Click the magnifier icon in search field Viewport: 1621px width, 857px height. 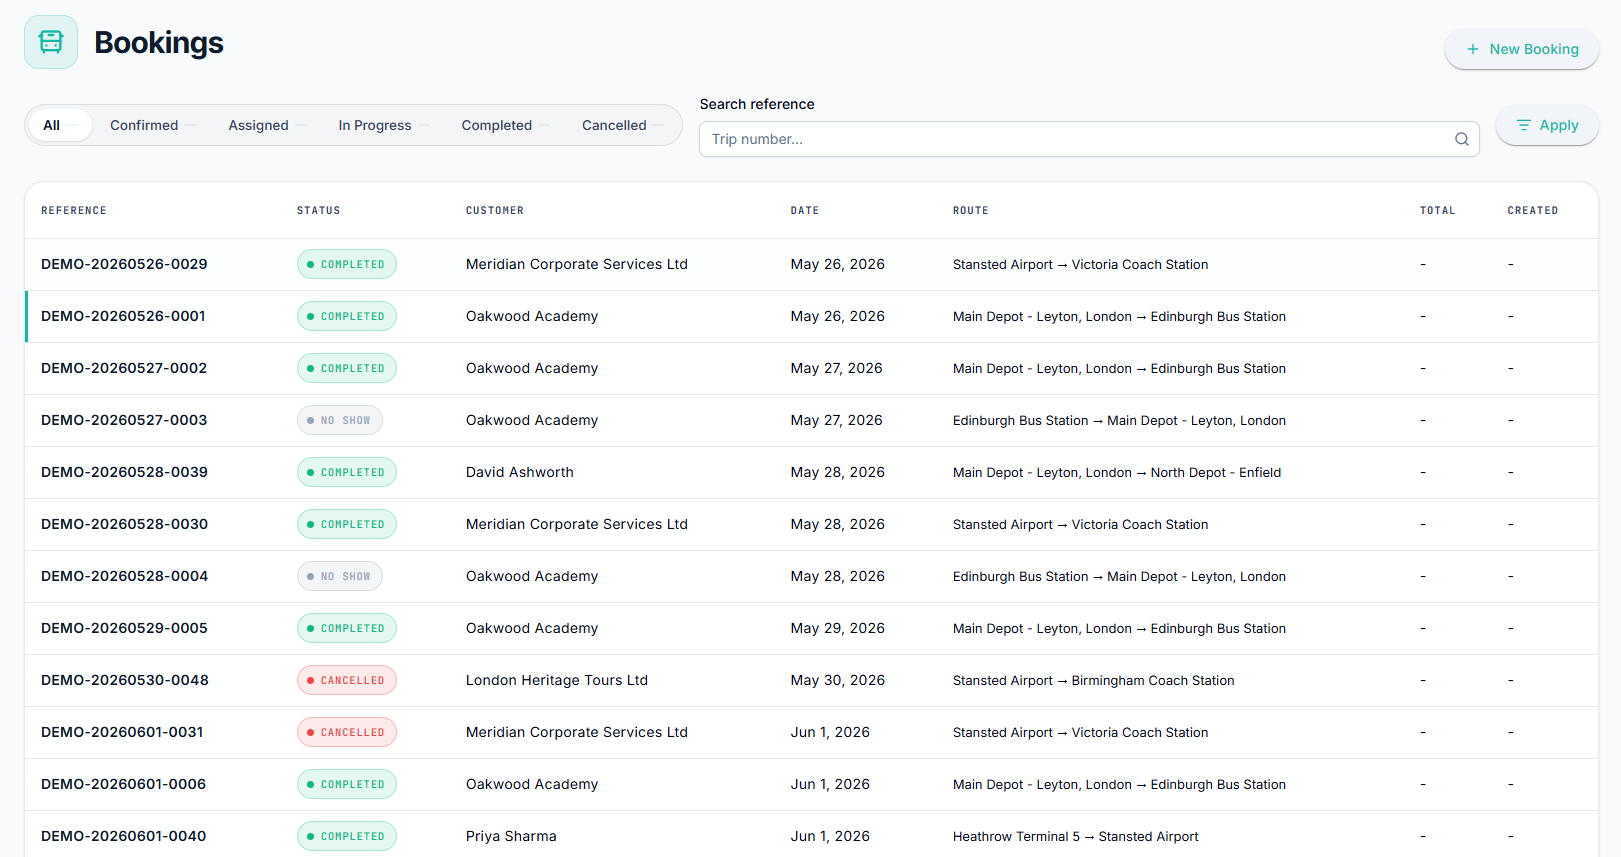1461,139
